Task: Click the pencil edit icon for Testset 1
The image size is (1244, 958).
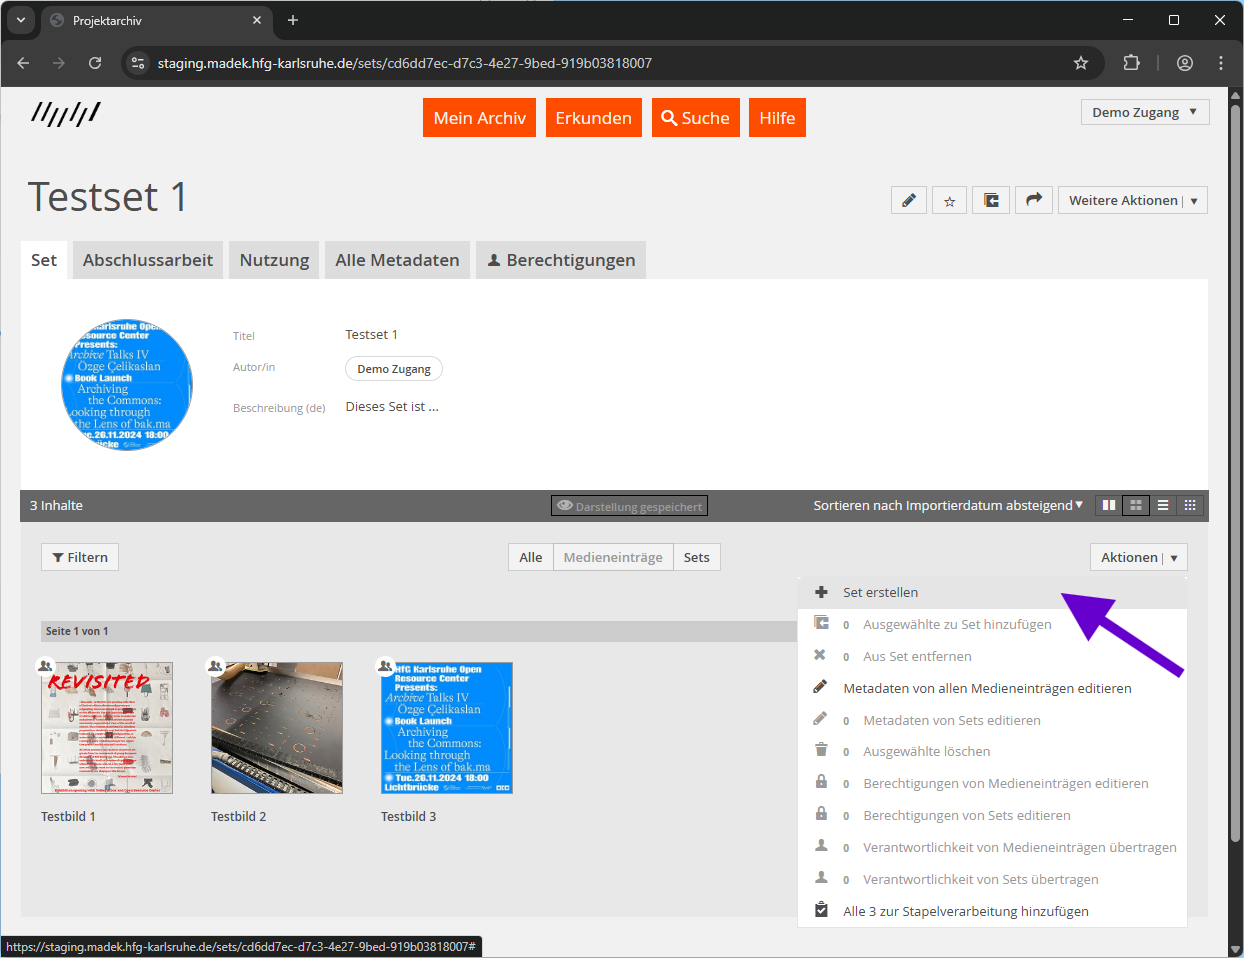Action: 908,200
